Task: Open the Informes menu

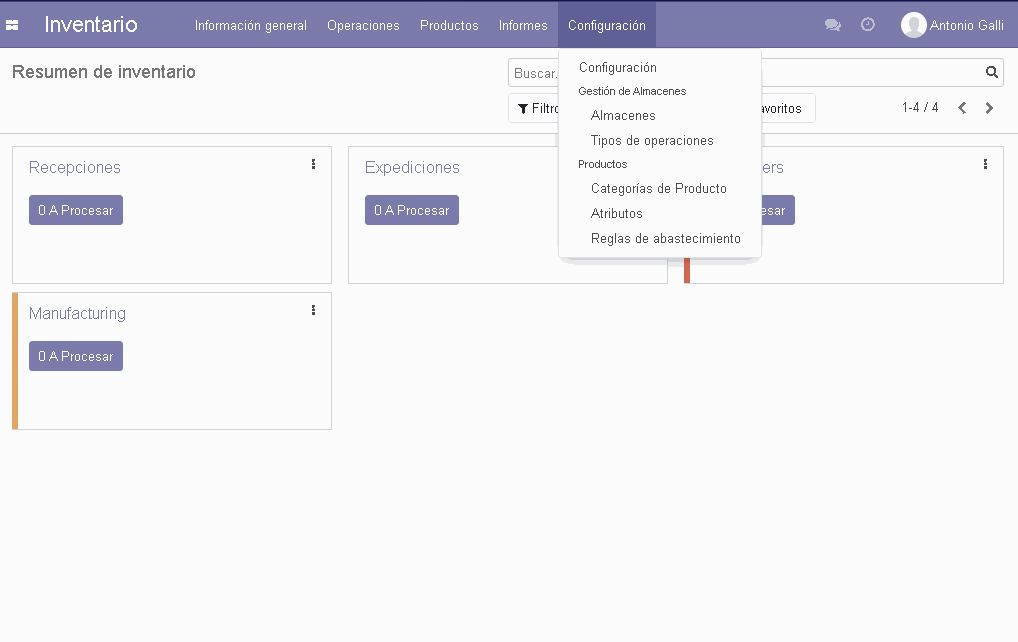Action: point(523,25)
